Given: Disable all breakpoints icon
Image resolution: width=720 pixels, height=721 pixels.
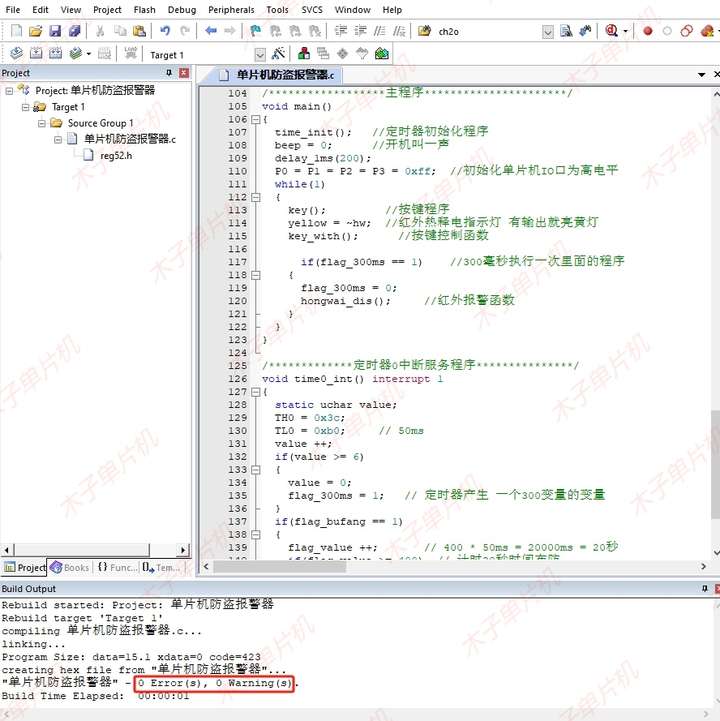Looking at the screenshot, I should click(x=686, y=31).
